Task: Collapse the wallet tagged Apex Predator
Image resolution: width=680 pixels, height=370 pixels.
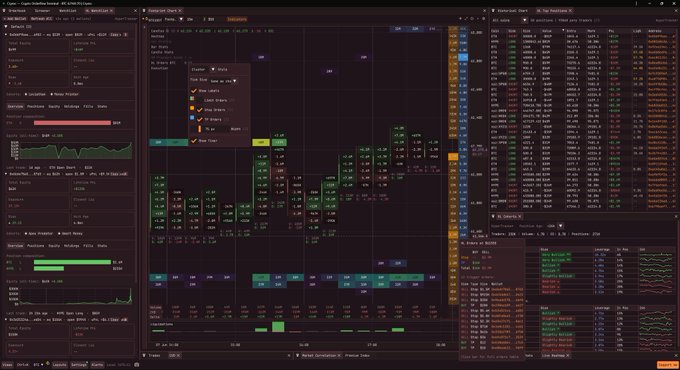Action: point(7,174)
